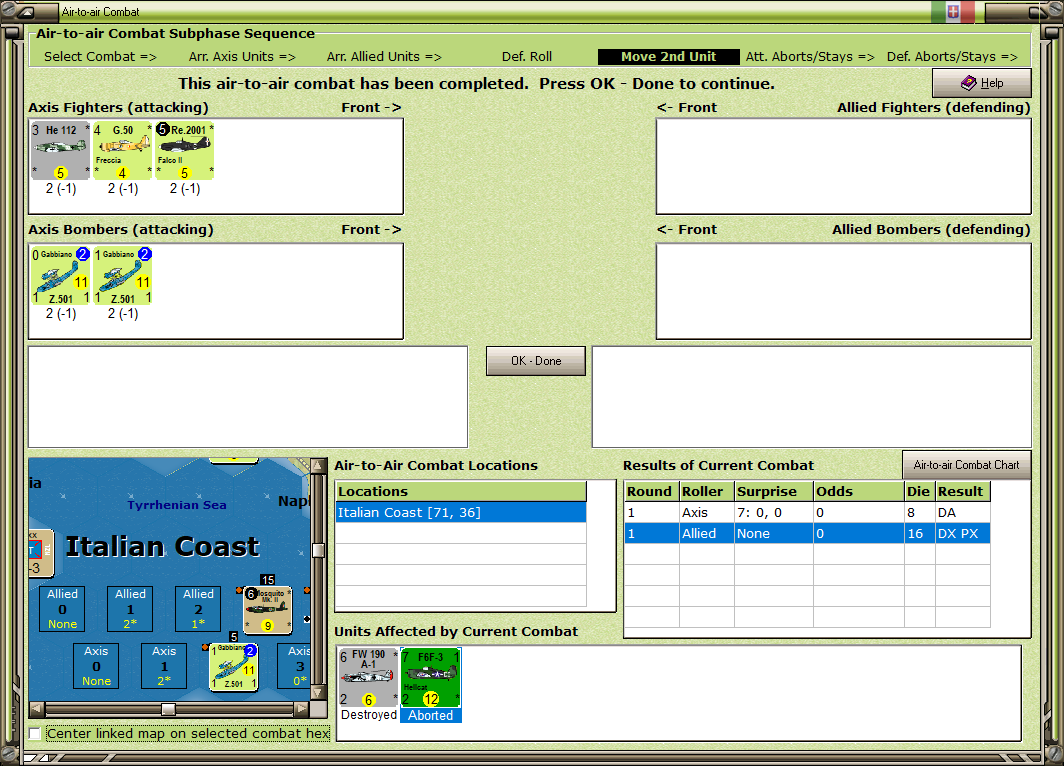Click the Odds column header

[859, 491]
